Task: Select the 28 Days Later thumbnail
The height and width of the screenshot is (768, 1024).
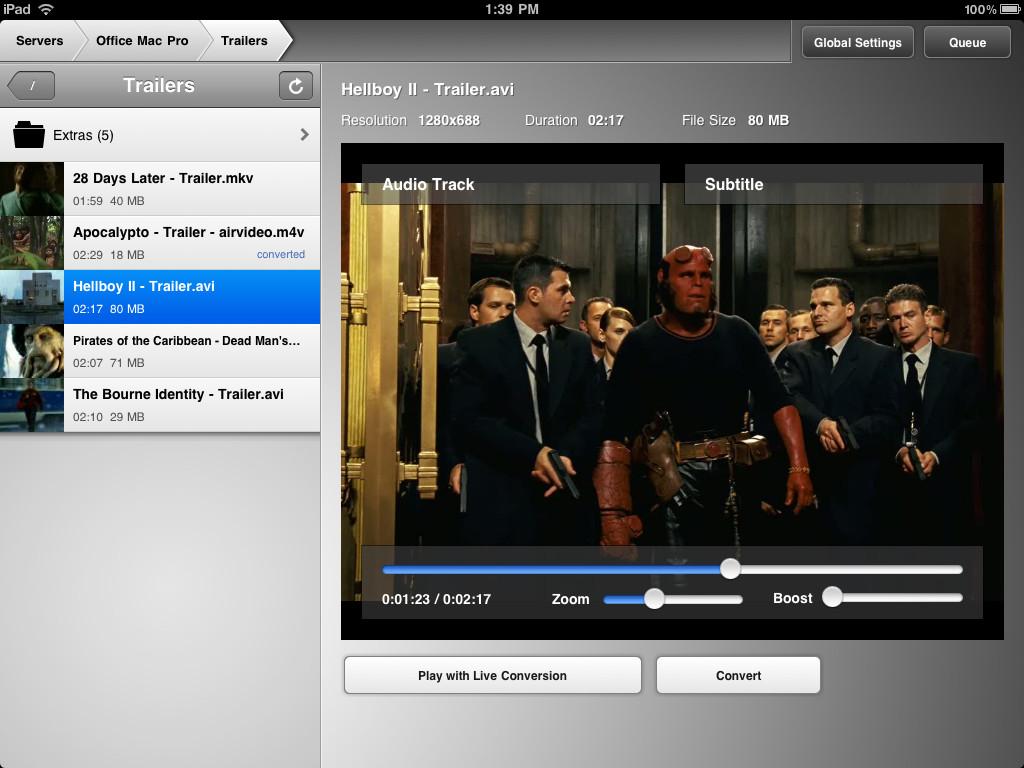Action: 31,188
